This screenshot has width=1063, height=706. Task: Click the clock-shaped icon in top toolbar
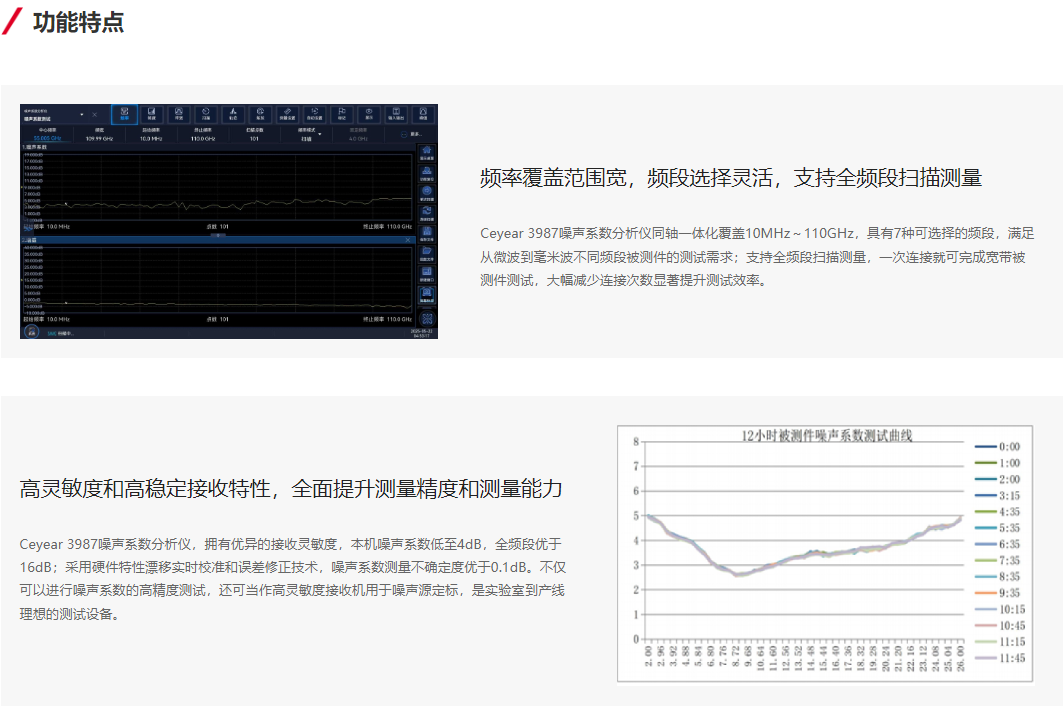click(205, 114)
